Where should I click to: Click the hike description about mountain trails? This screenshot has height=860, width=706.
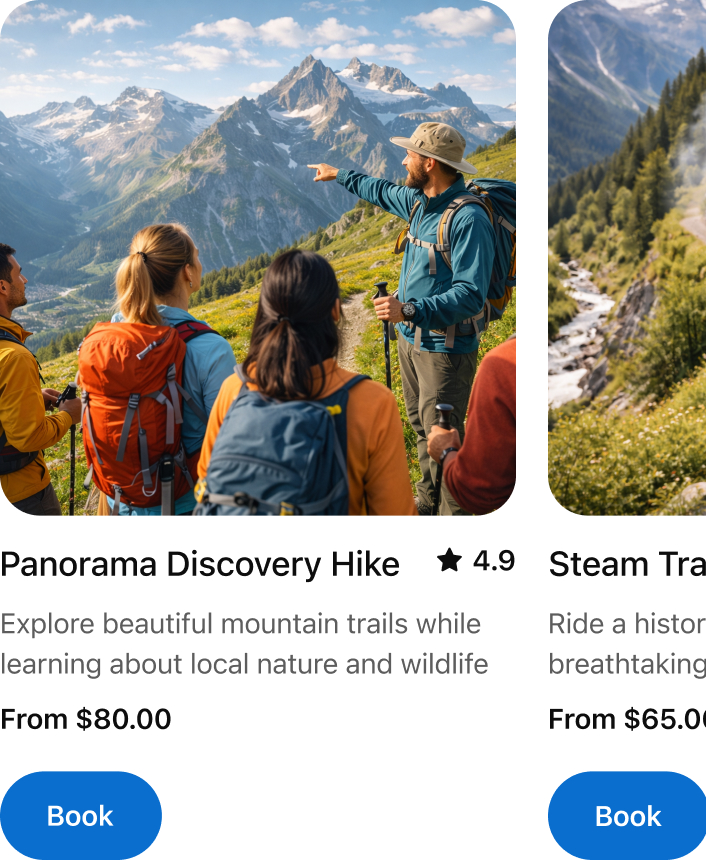(240, 644)
